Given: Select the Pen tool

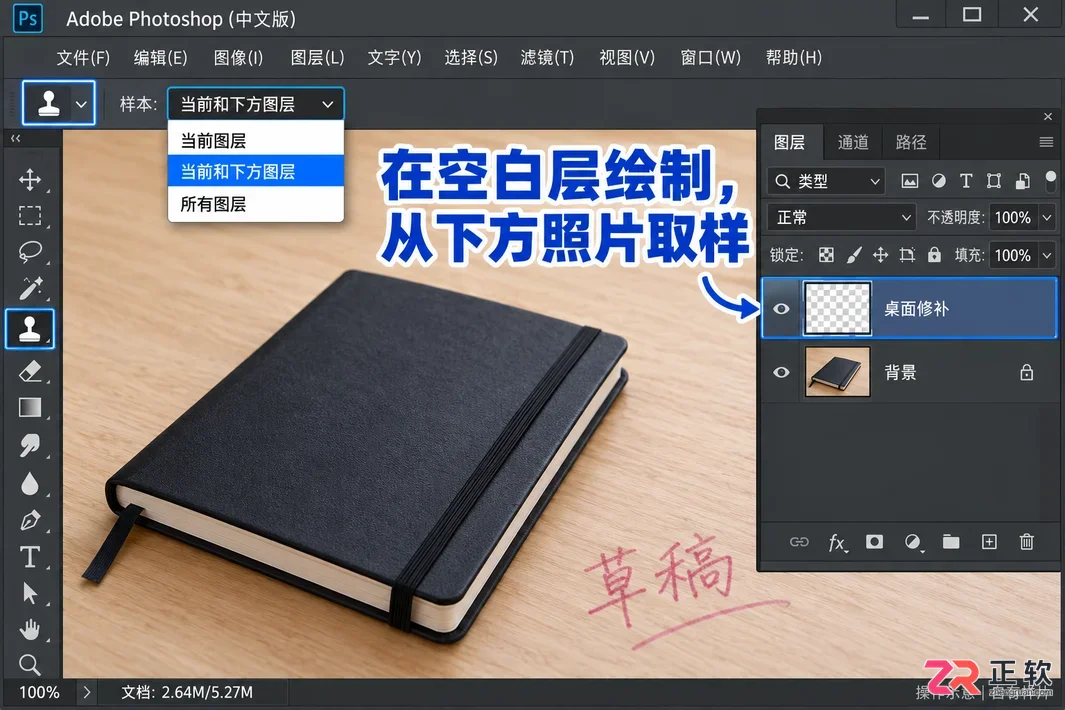Looking at the screenshot, I should pos(29,520).
